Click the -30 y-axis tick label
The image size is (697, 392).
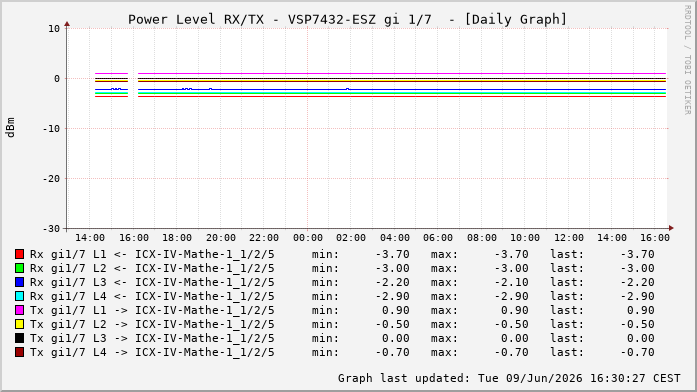[x=51, y=228]
